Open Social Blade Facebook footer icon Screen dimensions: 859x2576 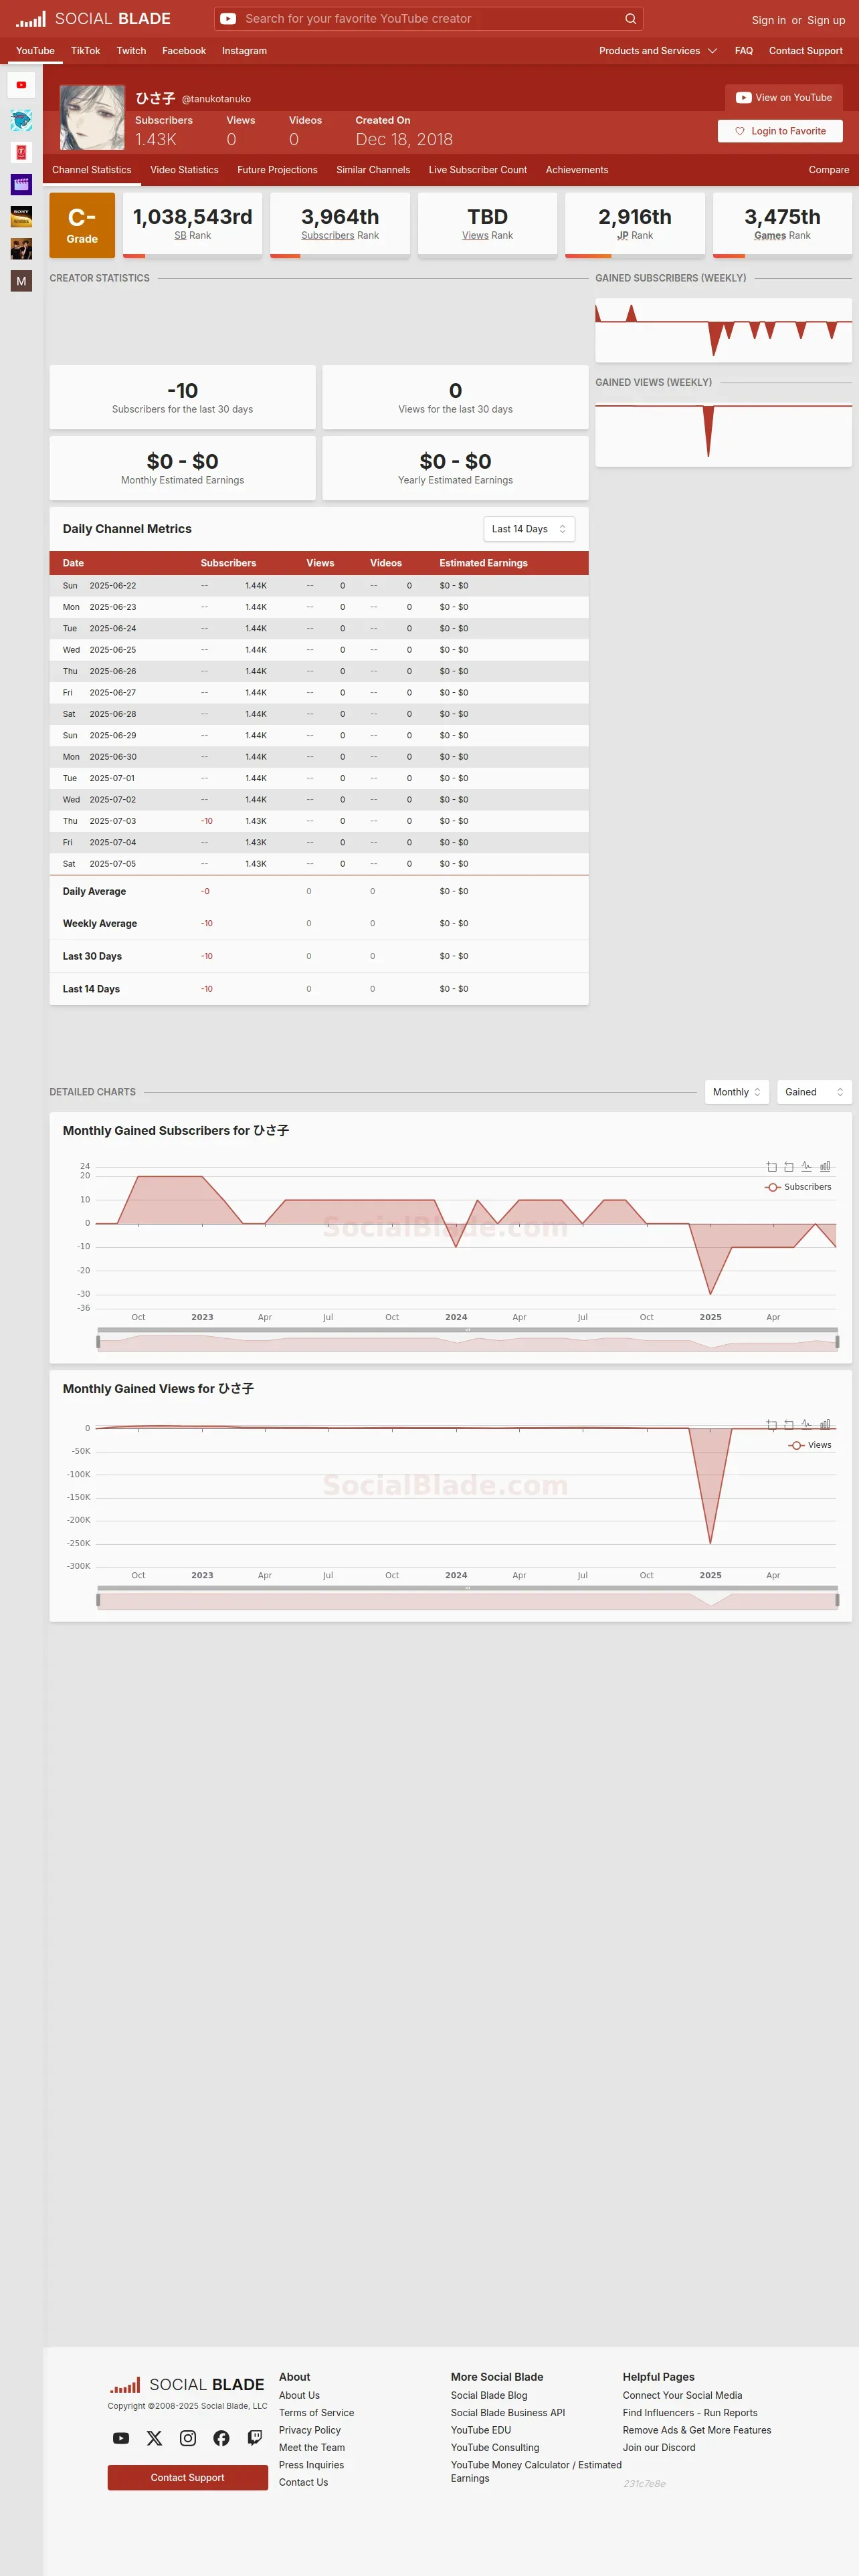[221, 2438]
